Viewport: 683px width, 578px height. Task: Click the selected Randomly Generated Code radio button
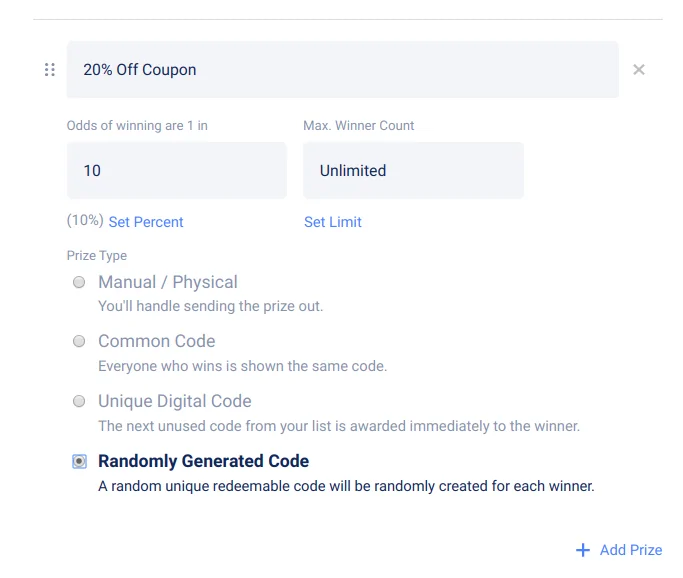(79, 462)
